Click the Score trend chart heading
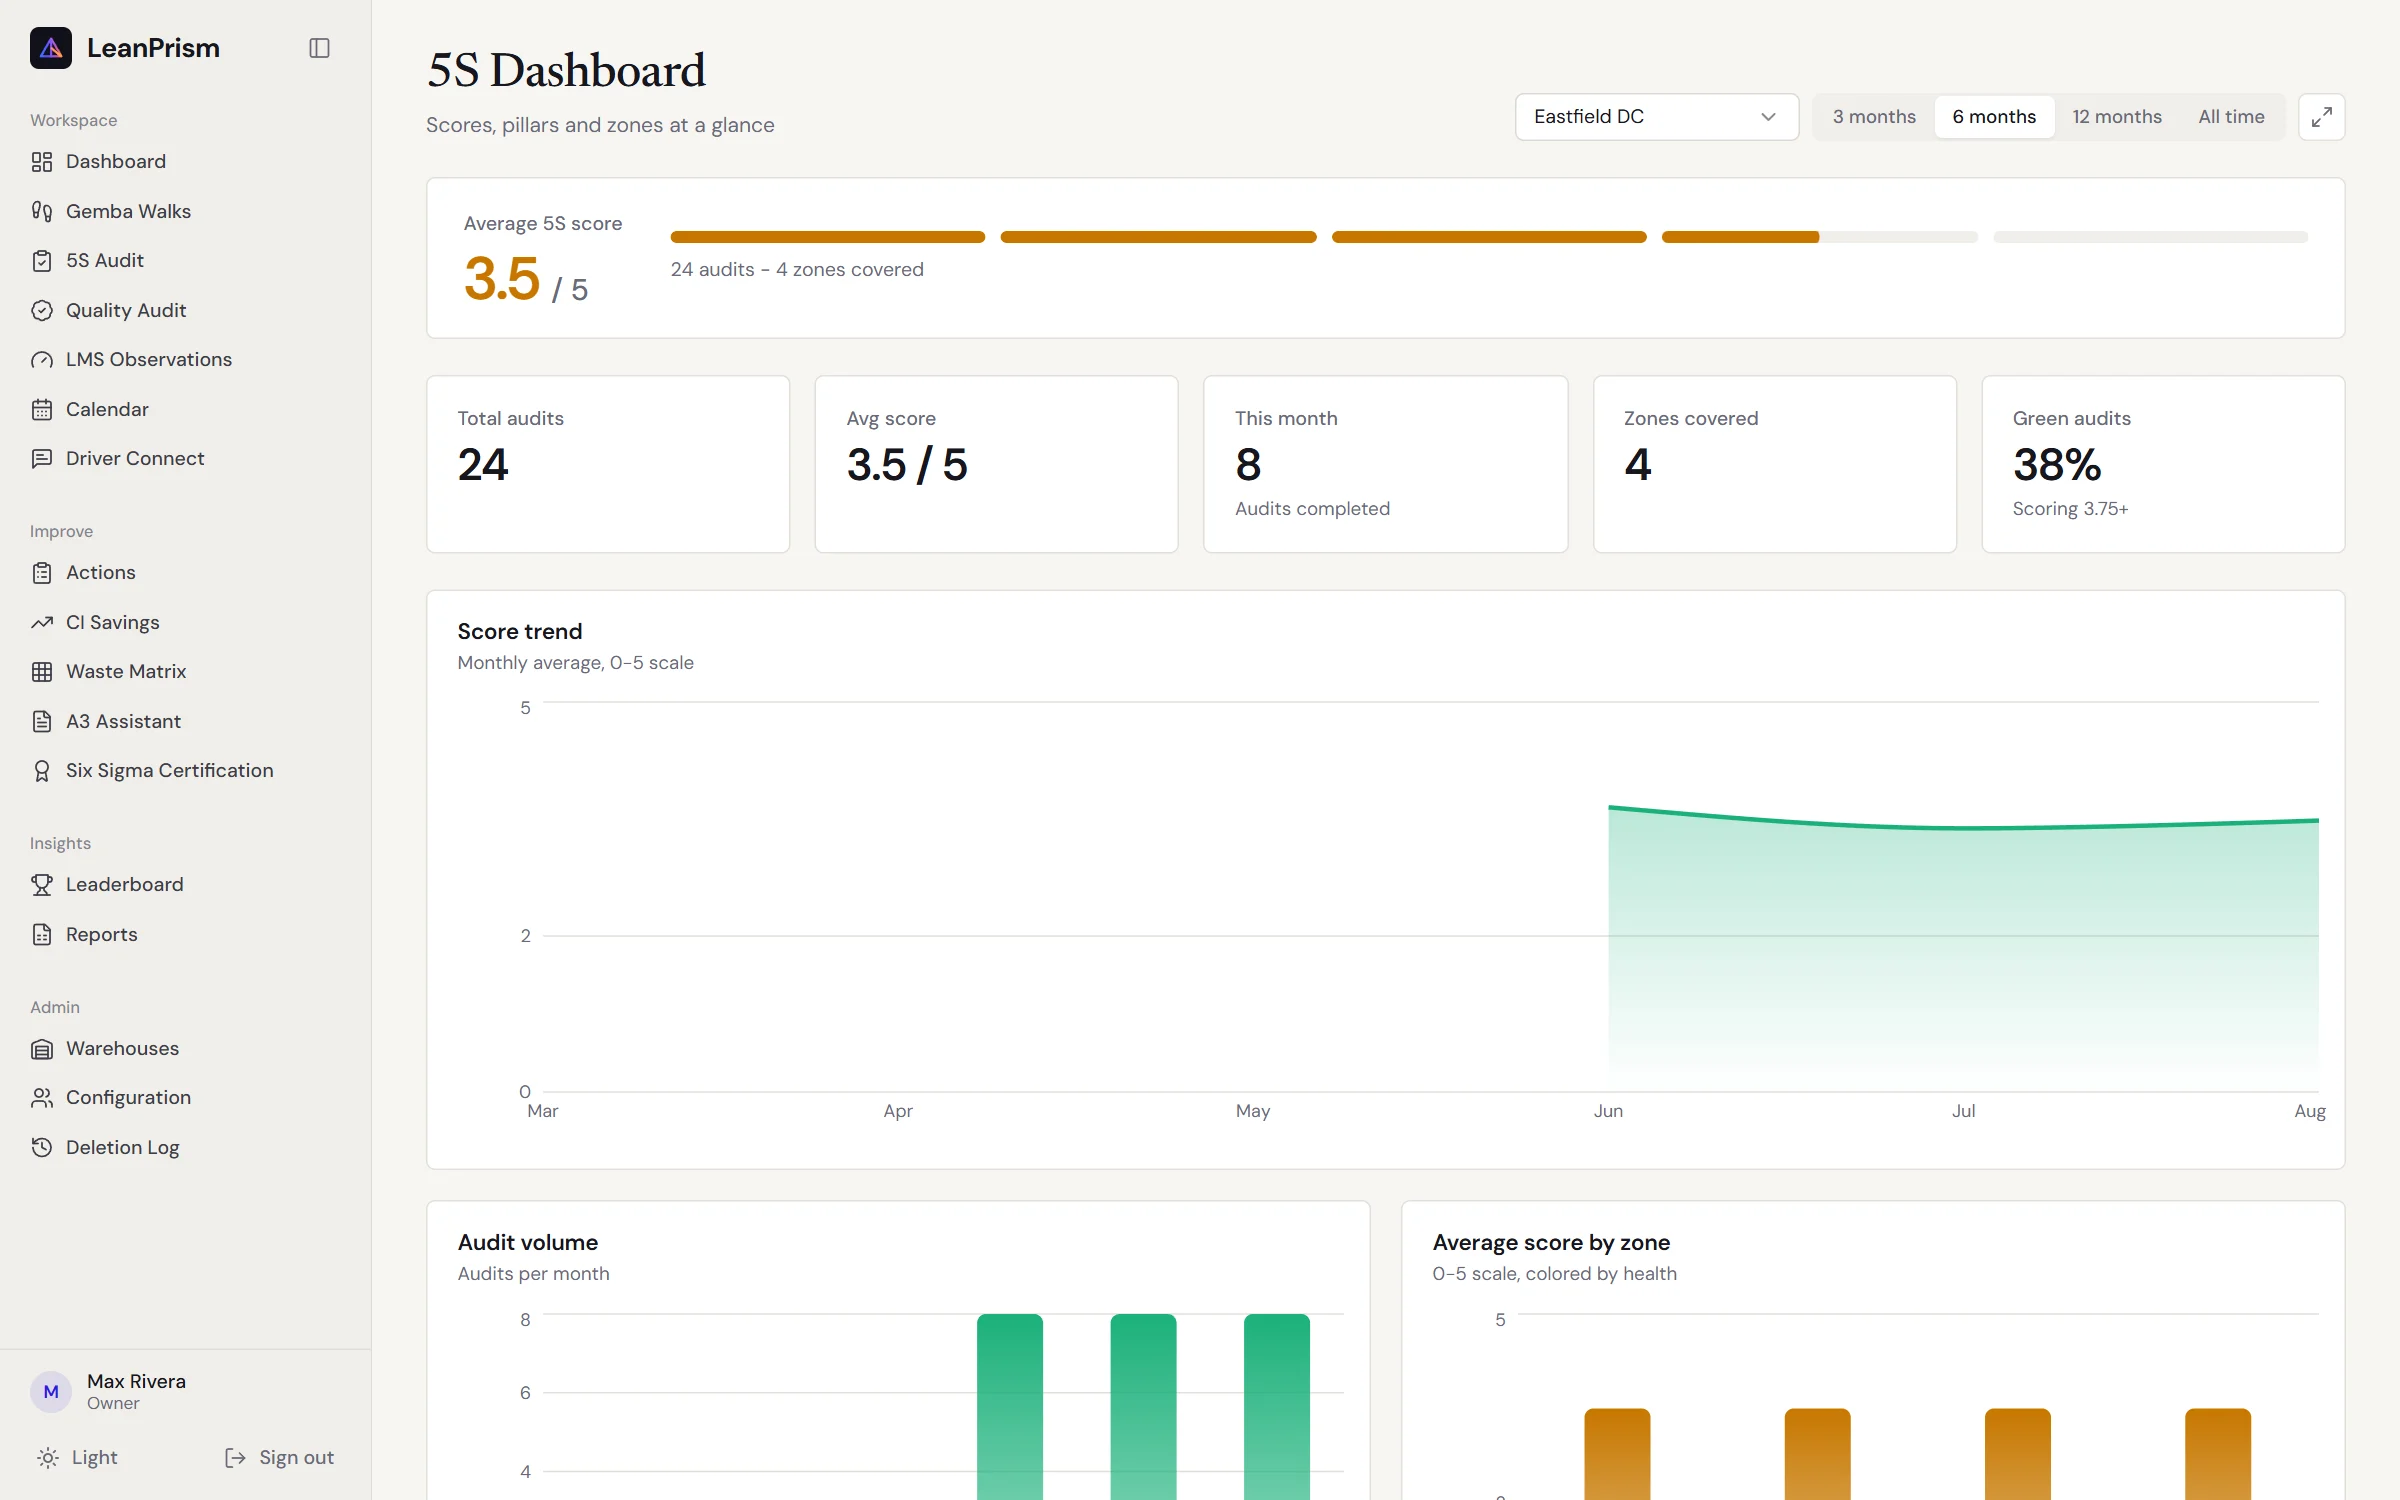 [x=520, y=632]
